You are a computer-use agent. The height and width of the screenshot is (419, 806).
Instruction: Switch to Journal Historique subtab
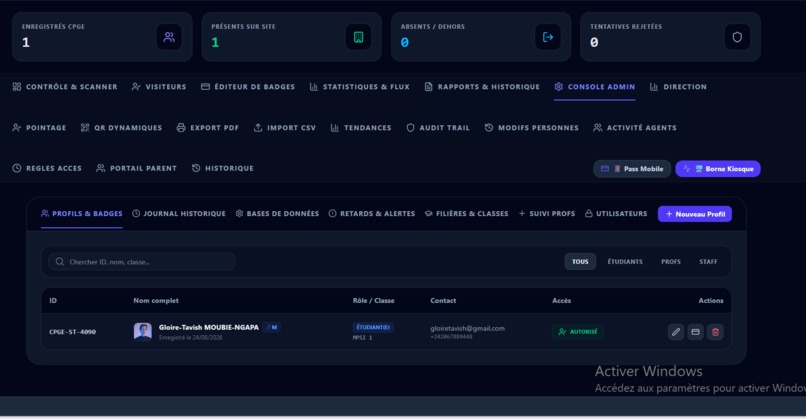click(x=179, y=213)
